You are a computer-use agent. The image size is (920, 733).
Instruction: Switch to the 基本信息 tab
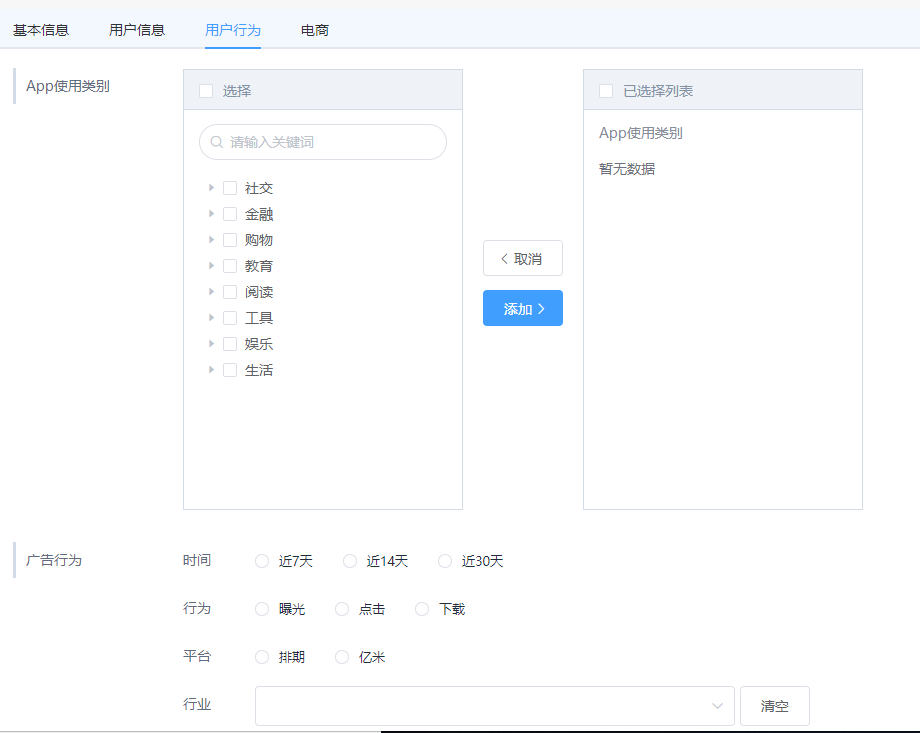pos(40,30)
